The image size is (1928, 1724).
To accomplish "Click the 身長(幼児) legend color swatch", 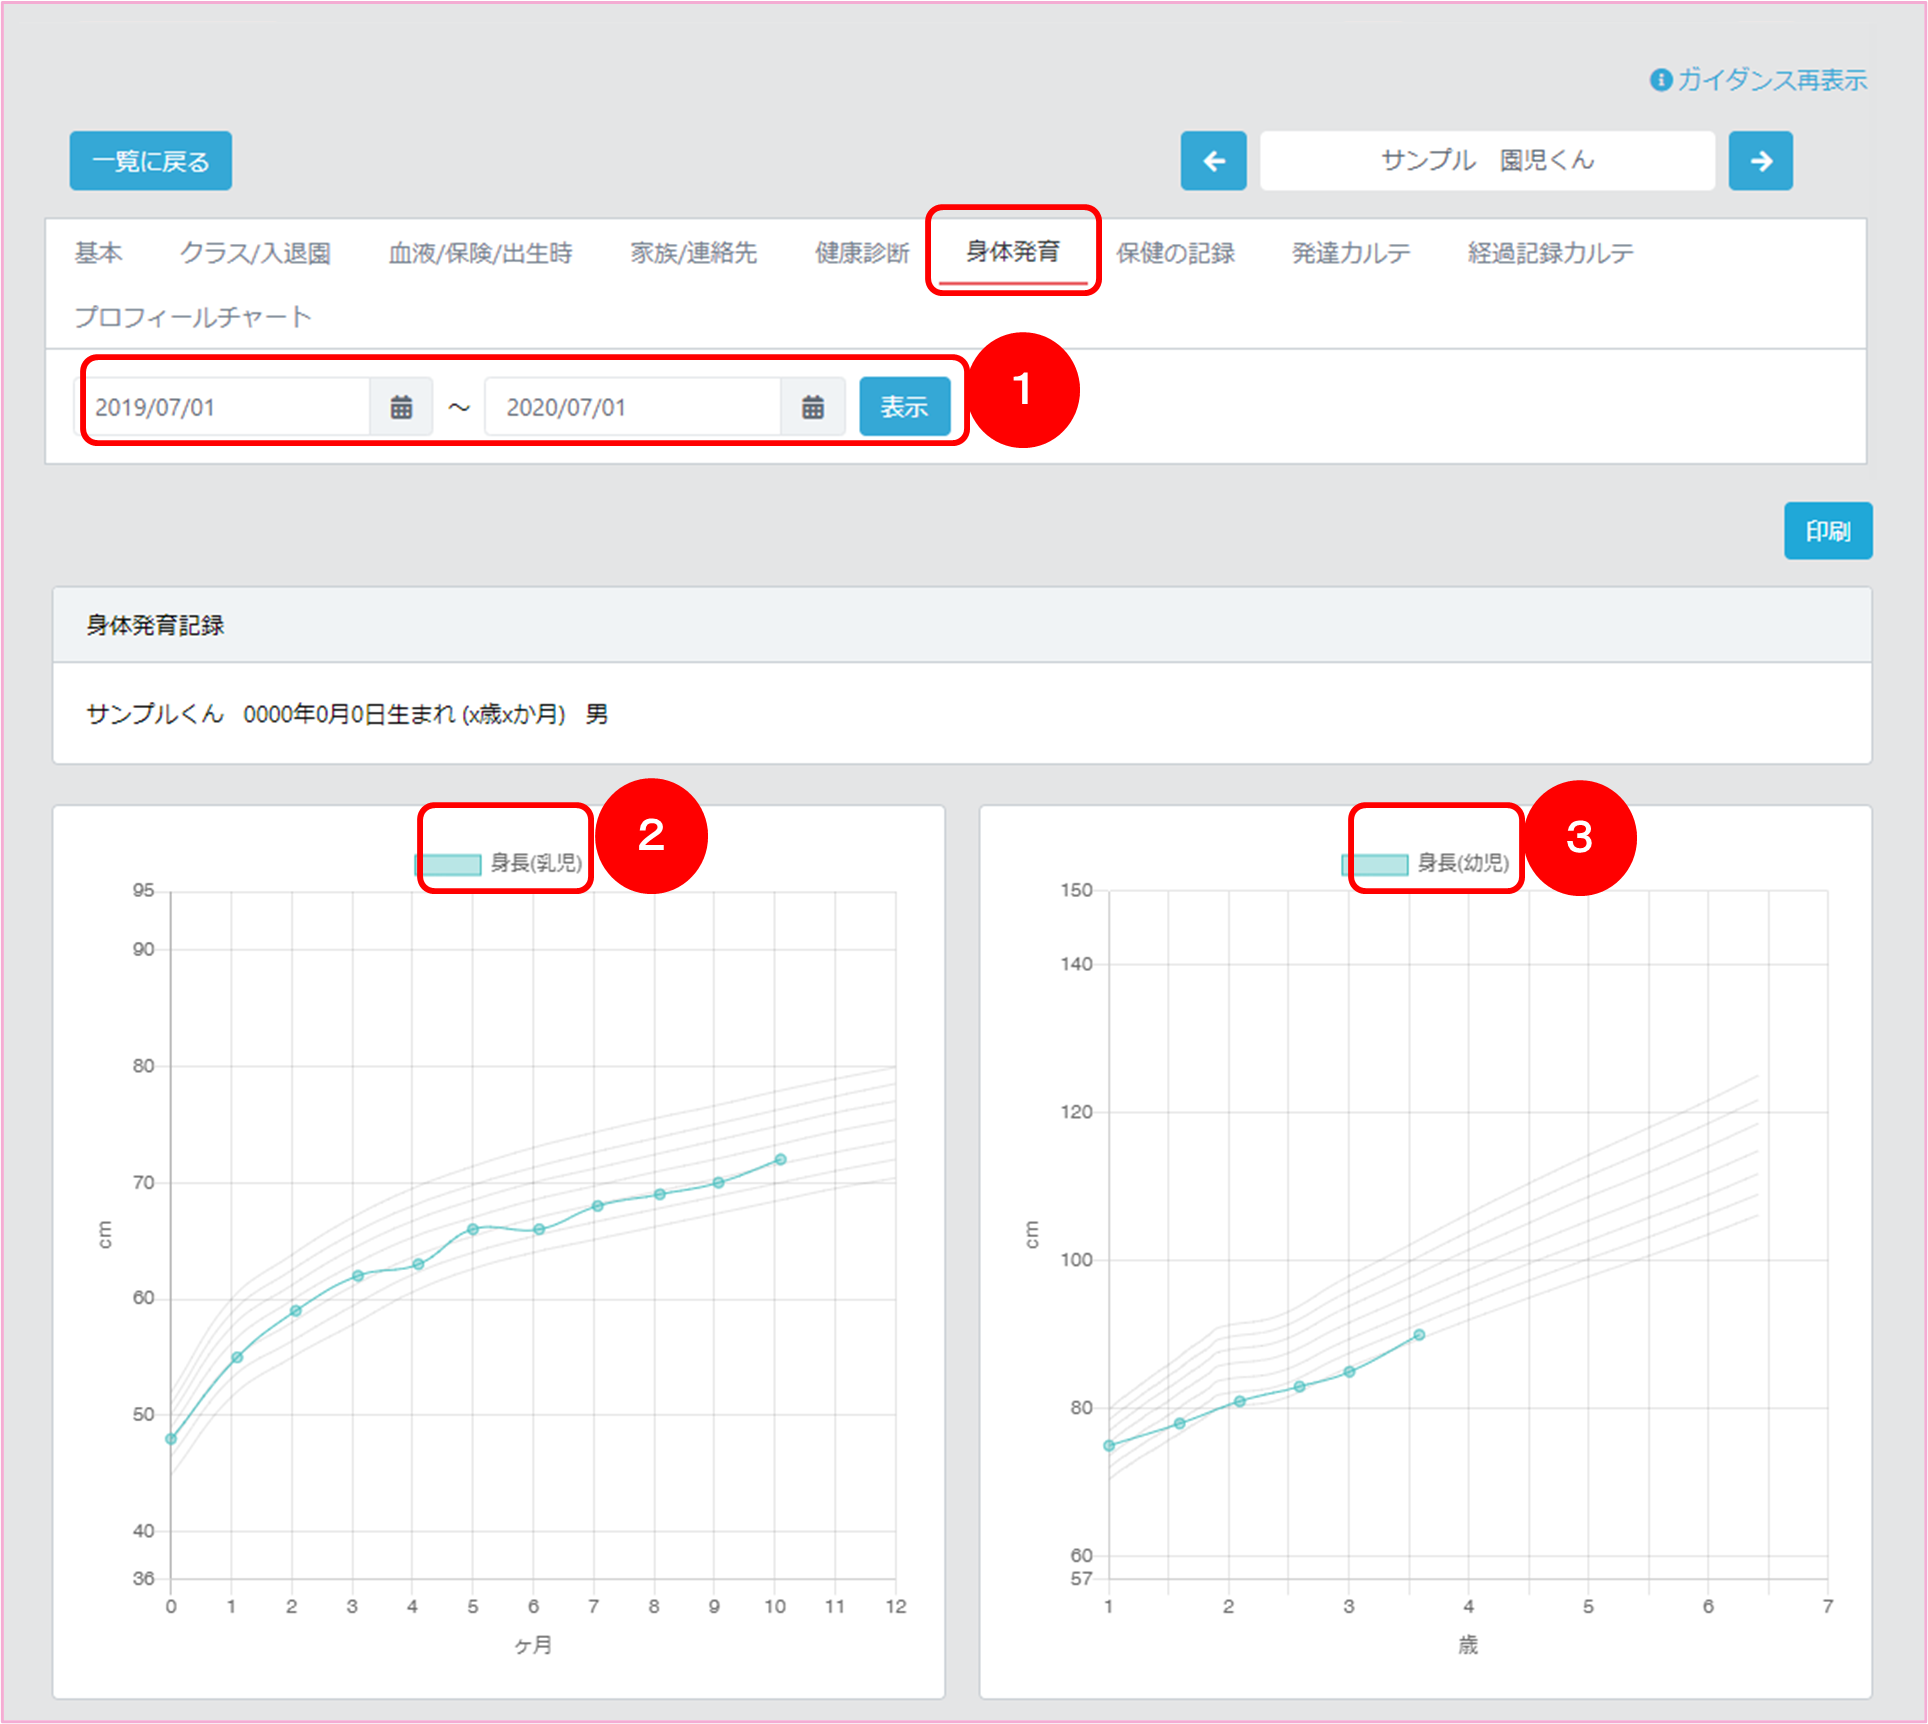I will point(1375,864).
